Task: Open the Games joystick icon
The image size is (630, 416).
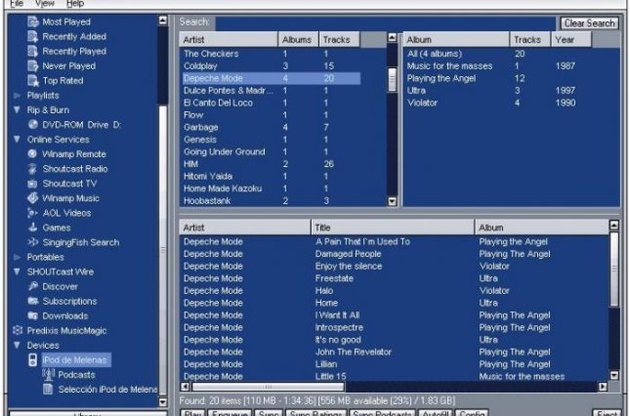Action: (33, 227)
